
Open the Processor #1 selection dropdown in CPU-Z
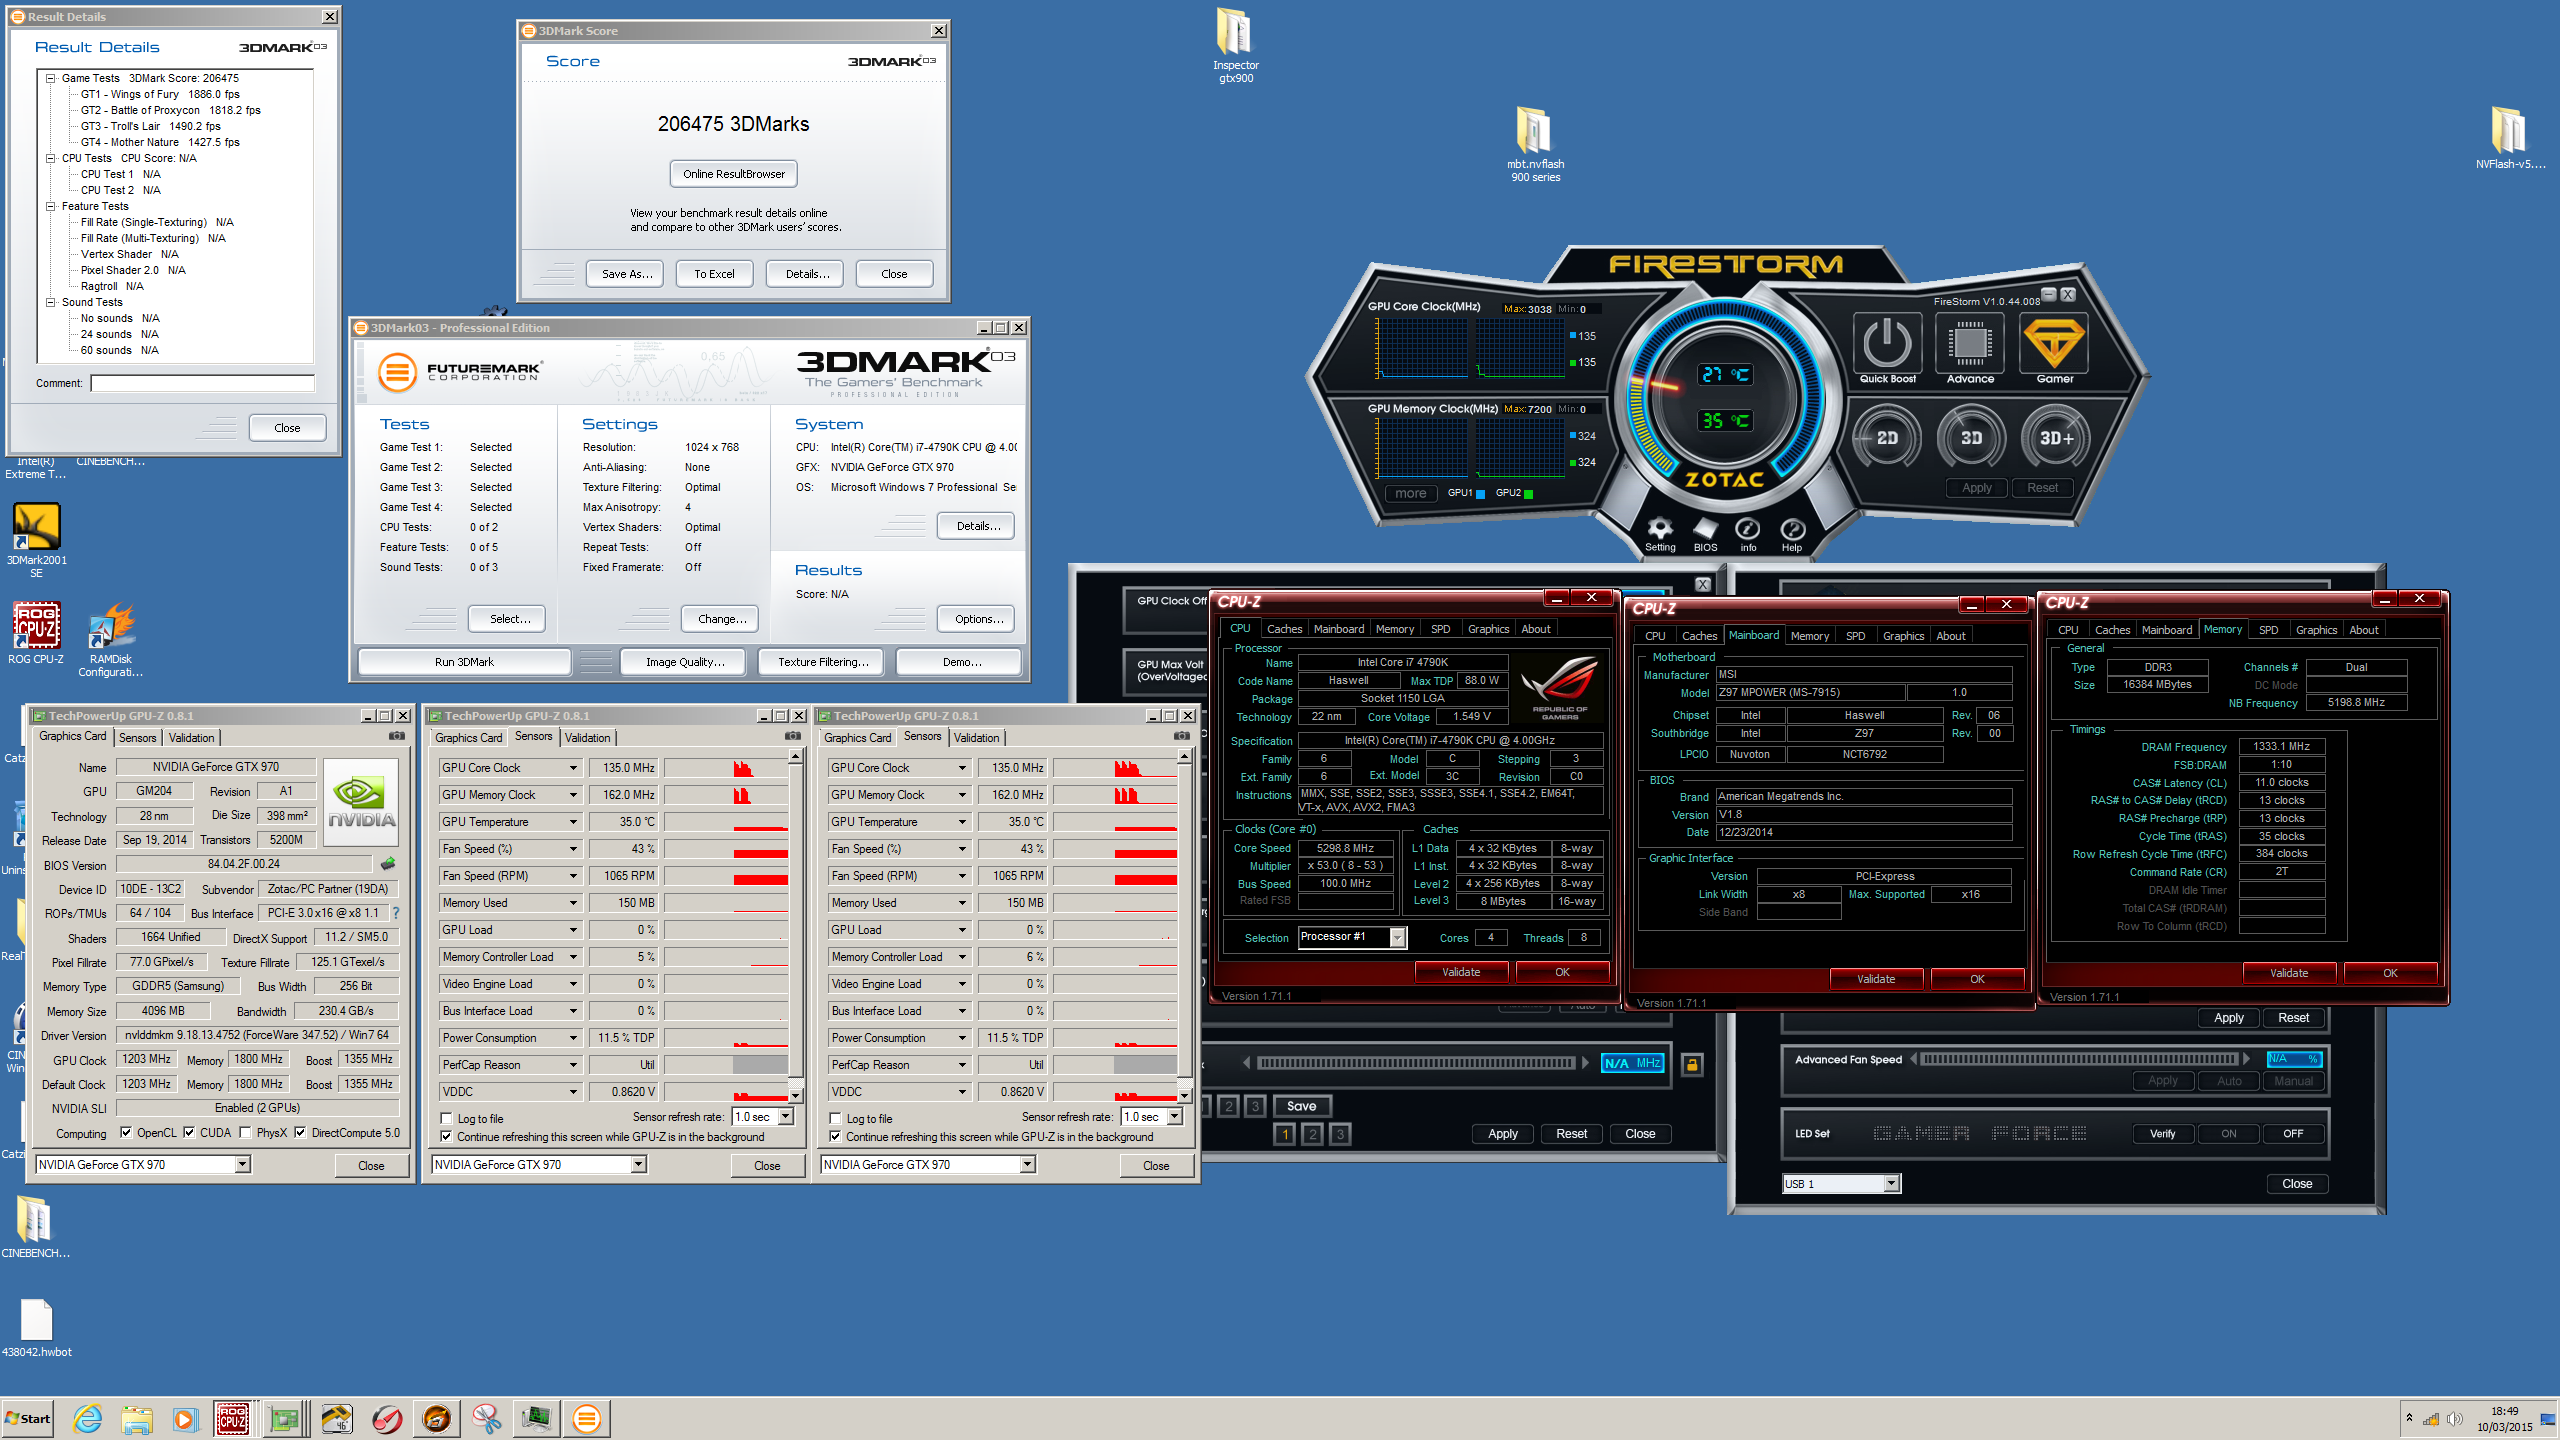(x=1397, y=938)
